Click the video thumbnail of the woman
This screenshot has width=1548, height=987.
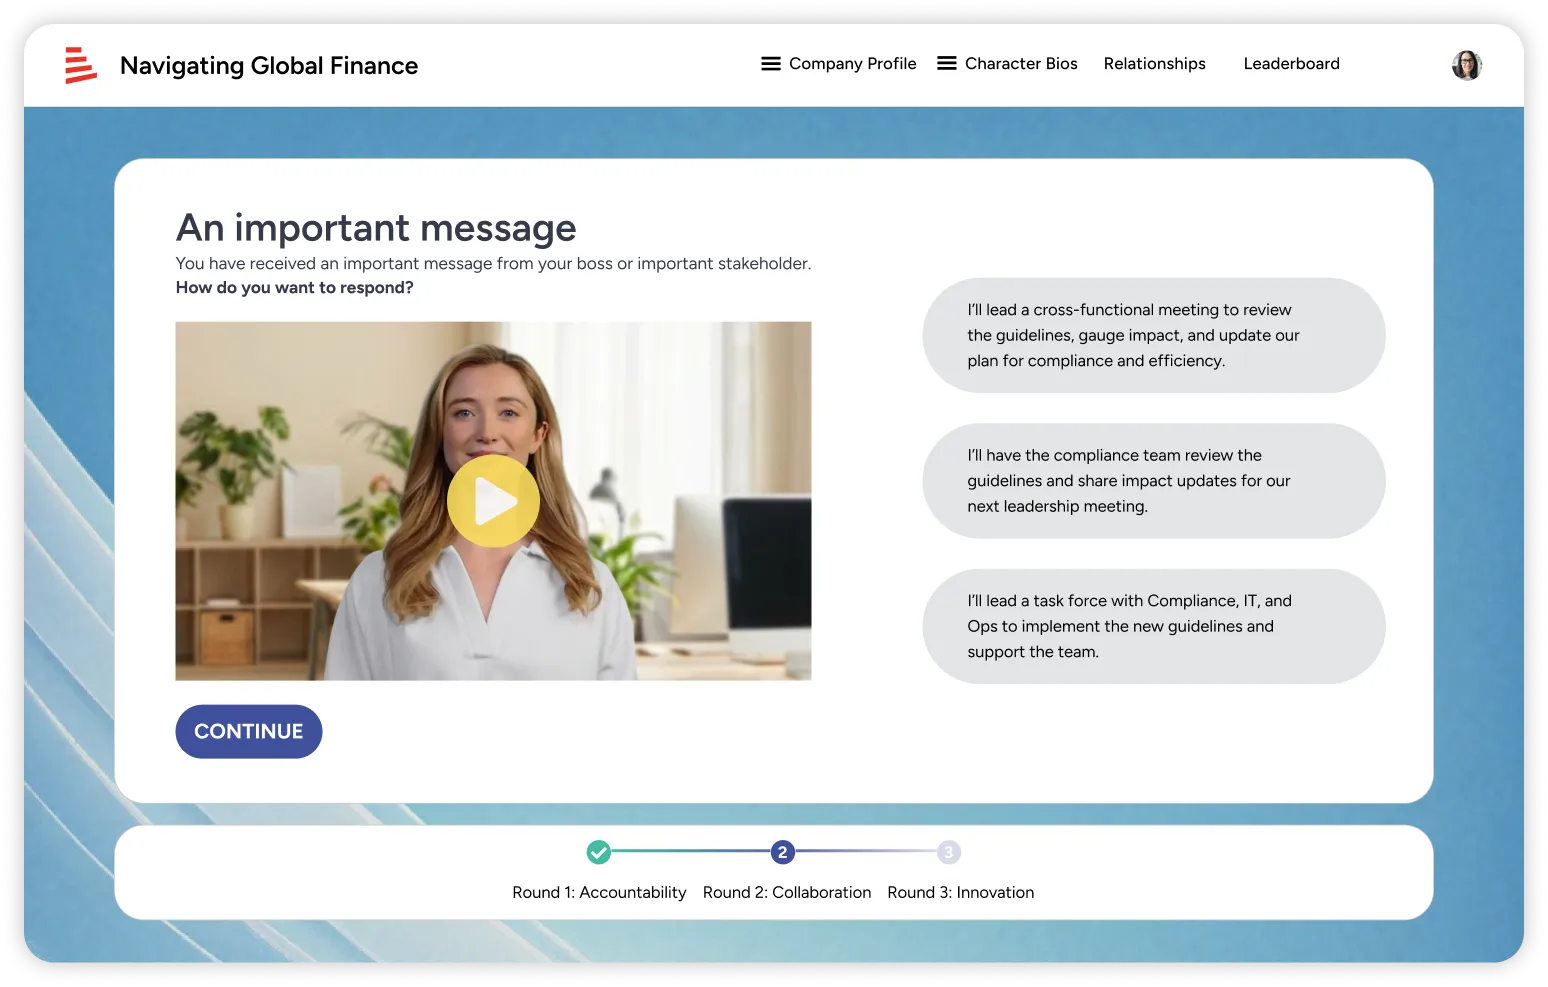[493, 501]
